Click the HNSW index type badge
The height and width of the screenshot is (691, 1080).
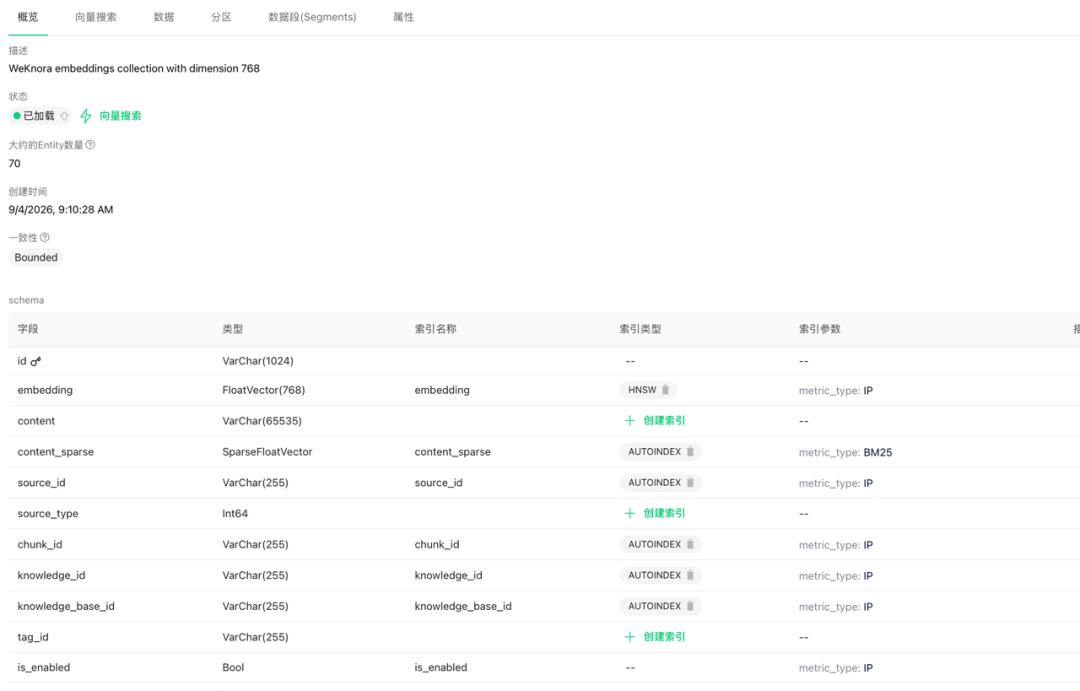pyautogui.click(x=648, y=390)
